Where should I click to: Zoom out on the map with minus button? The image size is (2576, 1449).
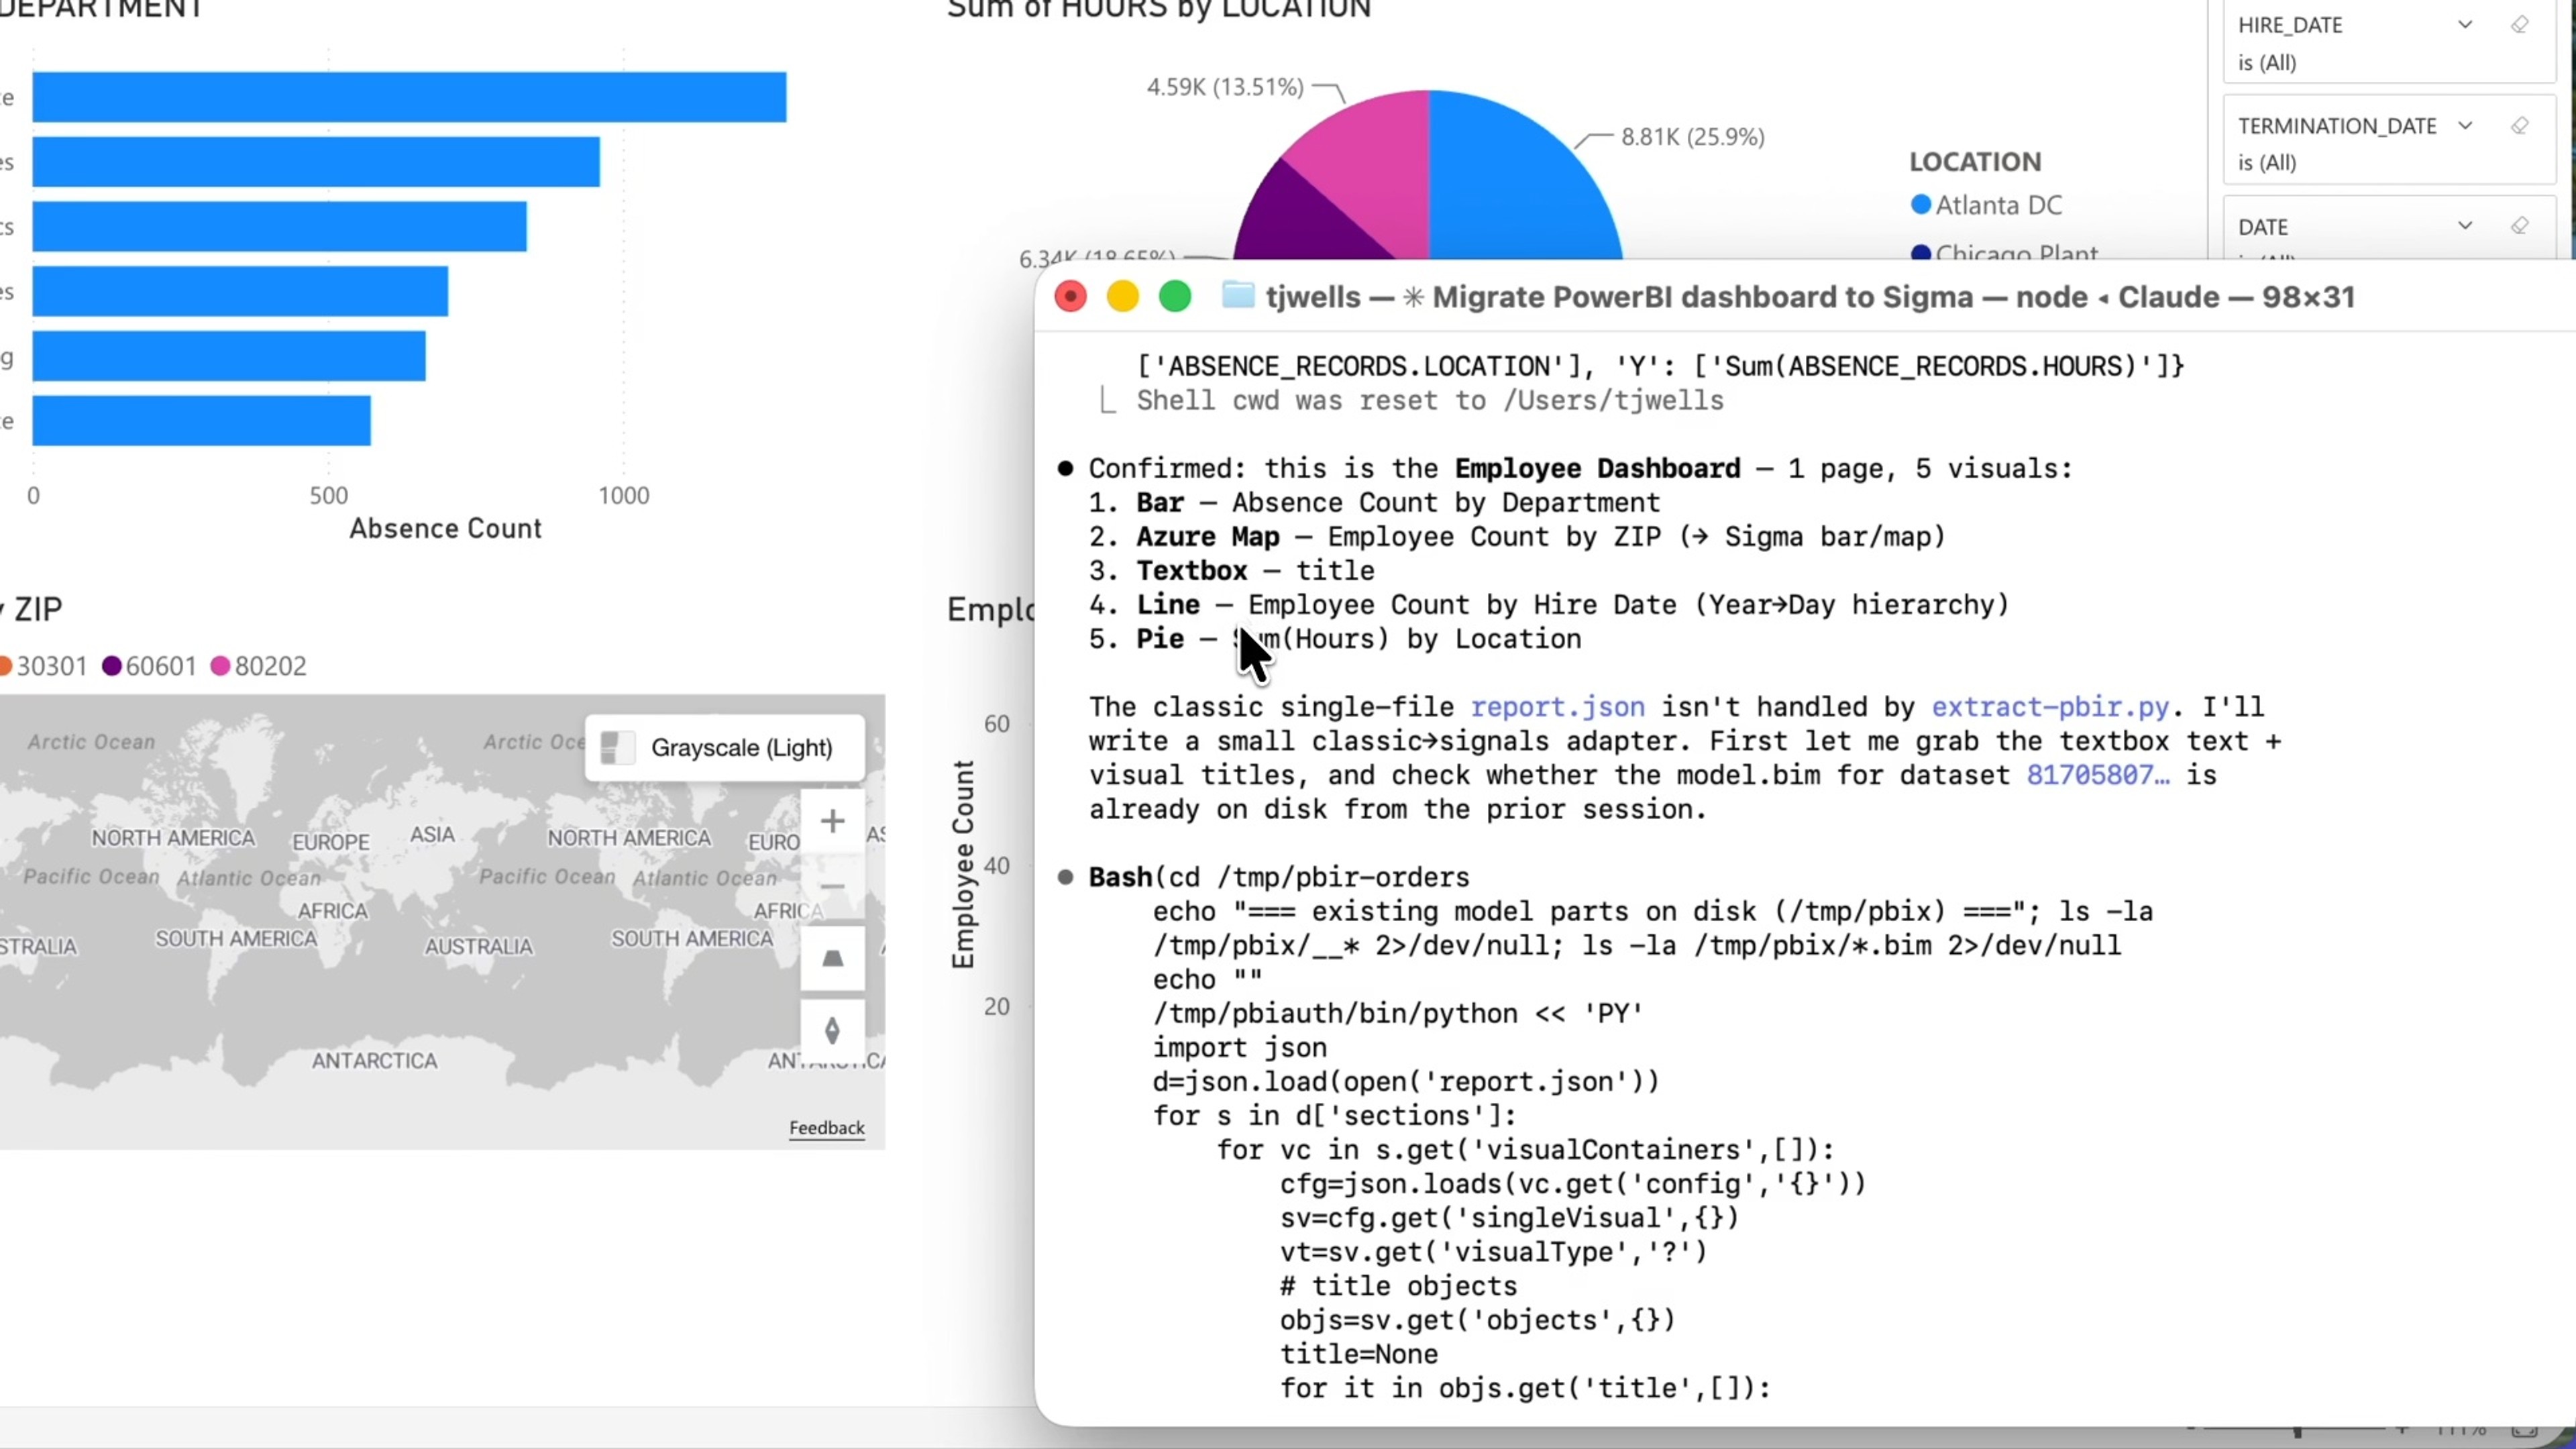832,886
